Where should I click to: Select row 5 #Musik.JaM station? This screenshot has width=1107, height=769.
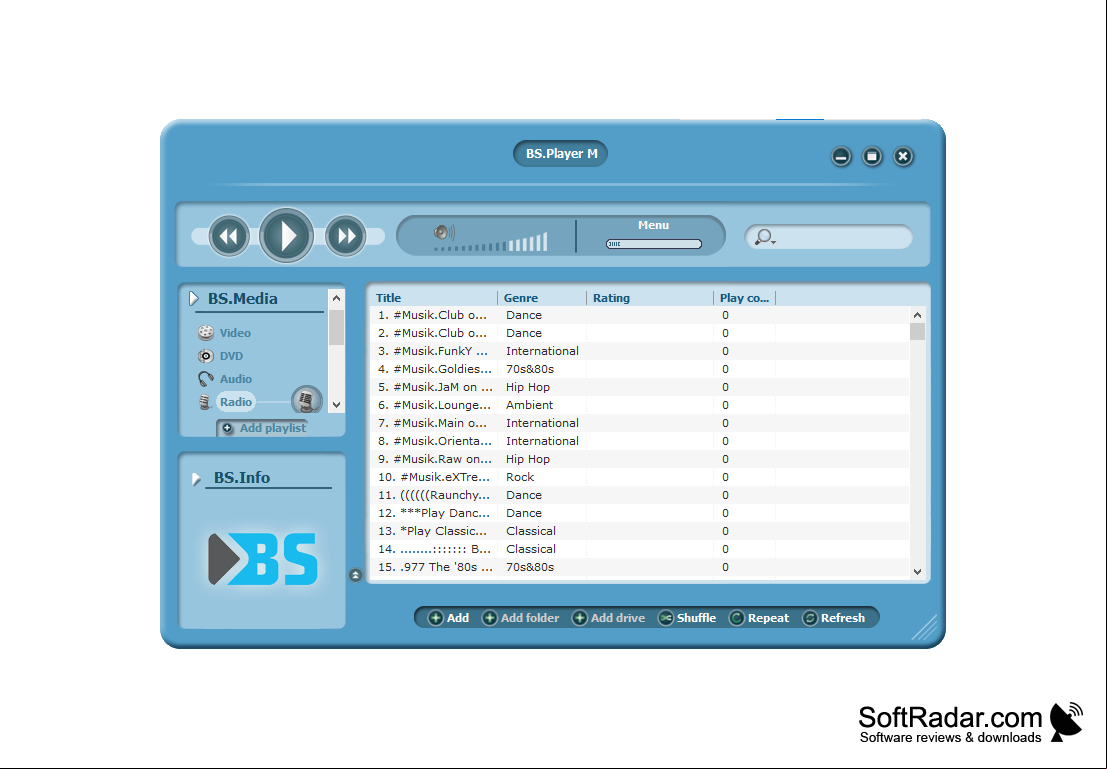pos(640,387)
